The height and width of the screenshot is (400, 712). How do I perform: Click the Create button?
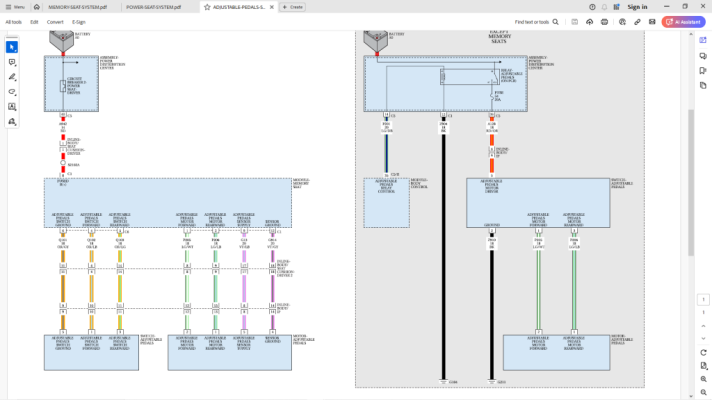click(292, 7)
